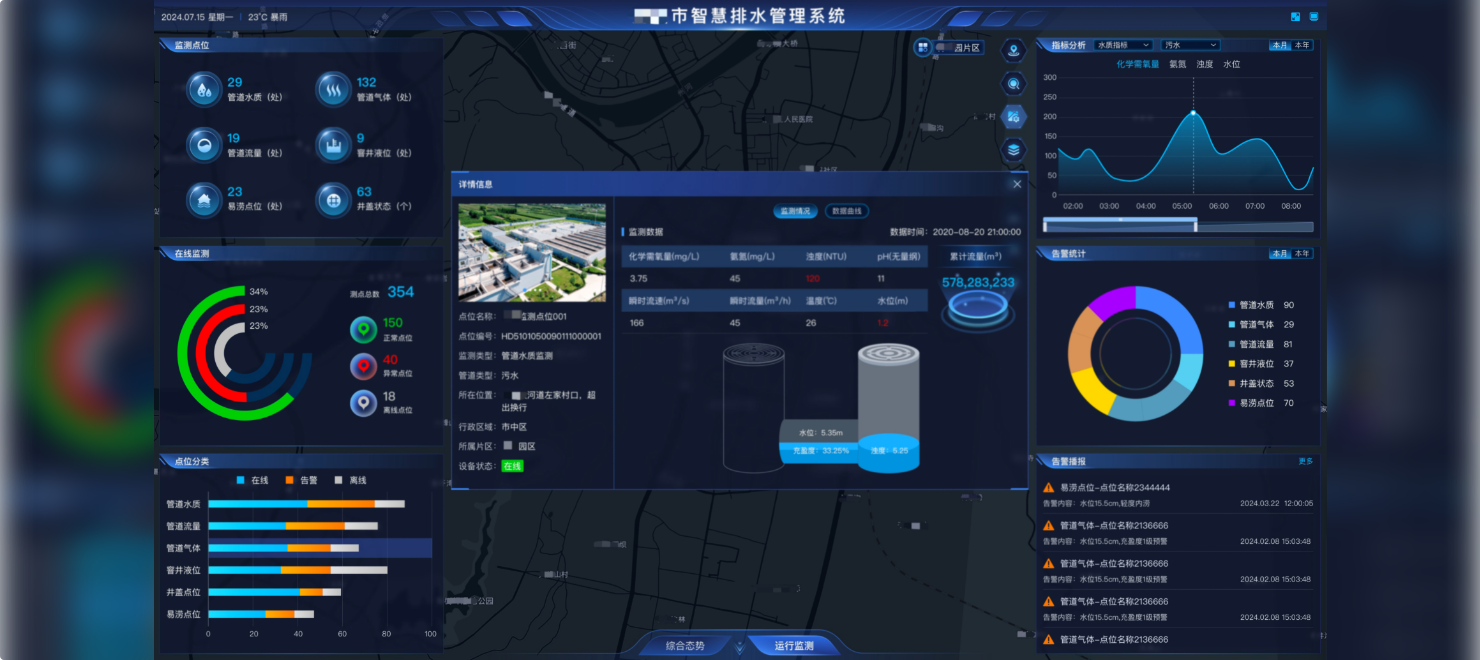Viewport: 1480px width, 660px height.
Task: Click the map location pin tool icon
Action: click(1014, 50)
